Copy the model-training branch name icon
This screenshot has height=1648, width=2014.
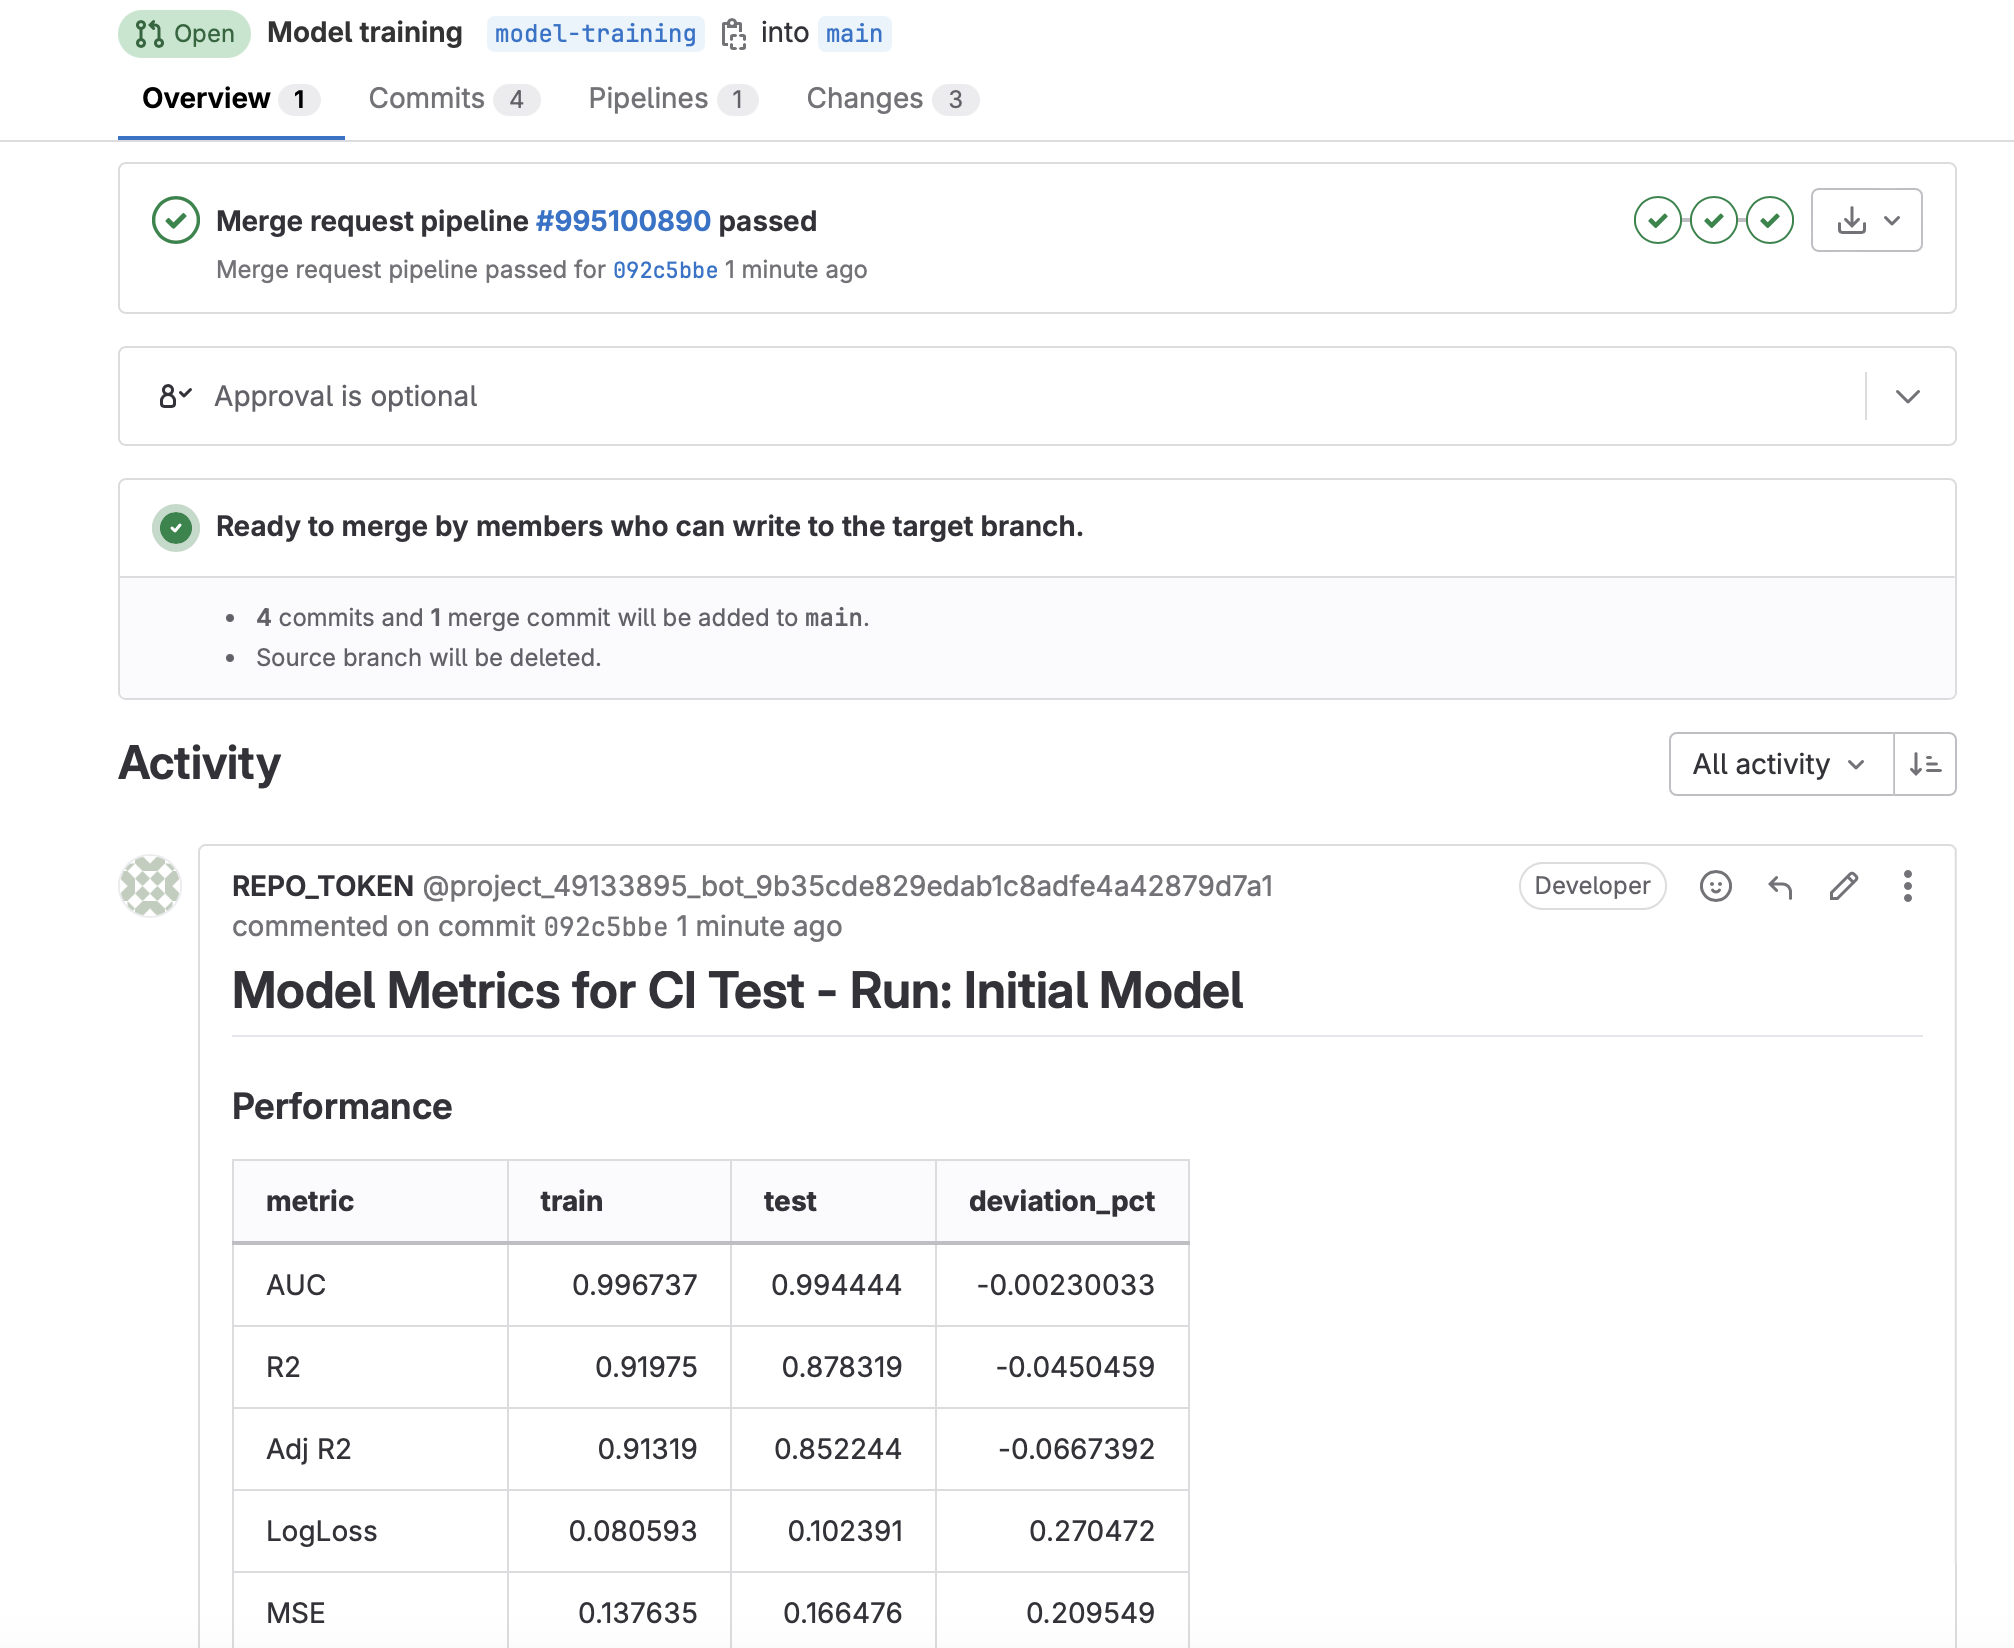[x=734, y=34]
